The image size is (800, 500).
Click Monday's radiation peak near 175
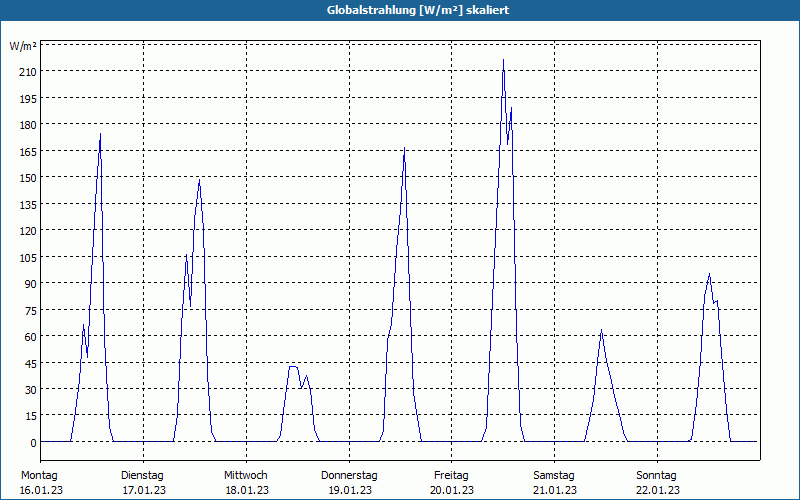(x=101, y=134)
